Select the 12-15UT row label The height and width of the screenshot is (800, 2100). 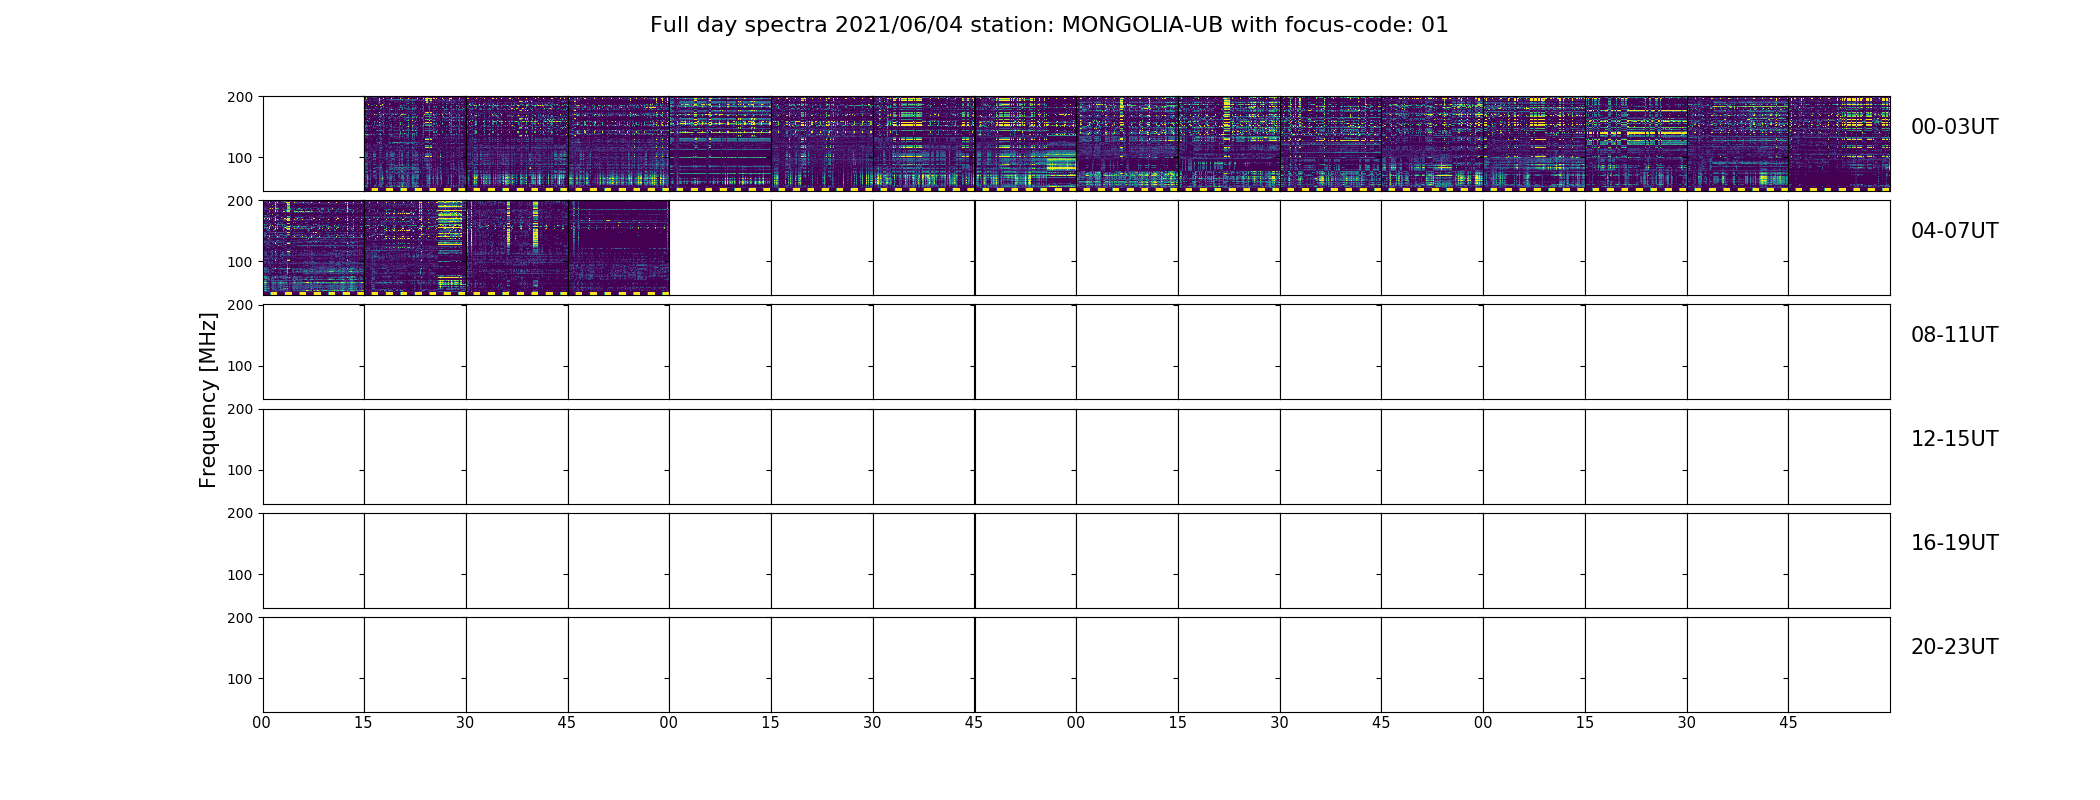(x=1954, y=439)
